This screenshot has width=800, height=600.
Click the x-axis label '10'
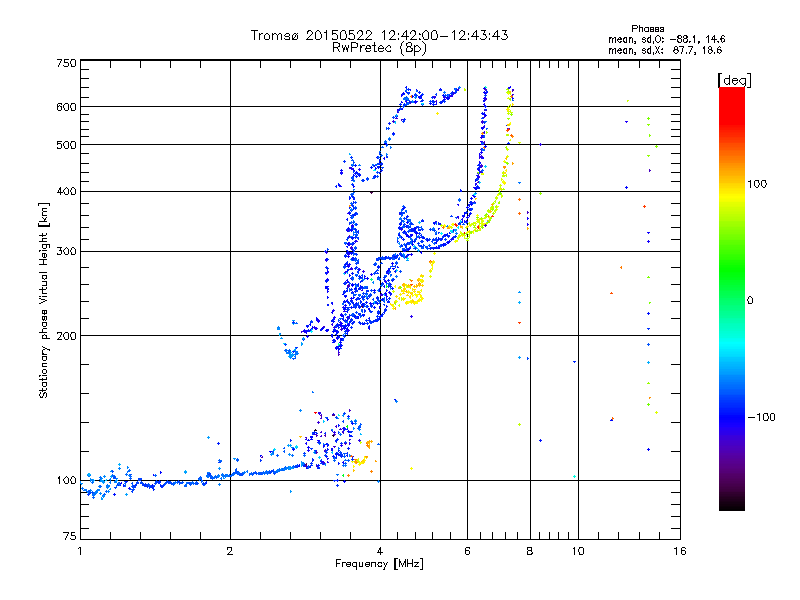(x=578, y=551)
